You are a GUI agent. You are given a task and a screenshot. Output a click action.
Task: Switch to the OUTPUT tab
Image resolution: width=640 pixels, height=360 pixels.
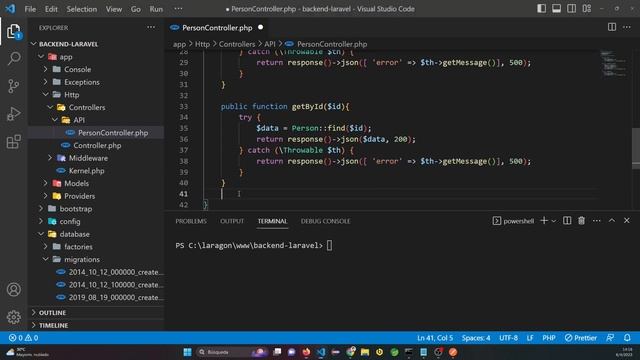(x=232, y=221)
